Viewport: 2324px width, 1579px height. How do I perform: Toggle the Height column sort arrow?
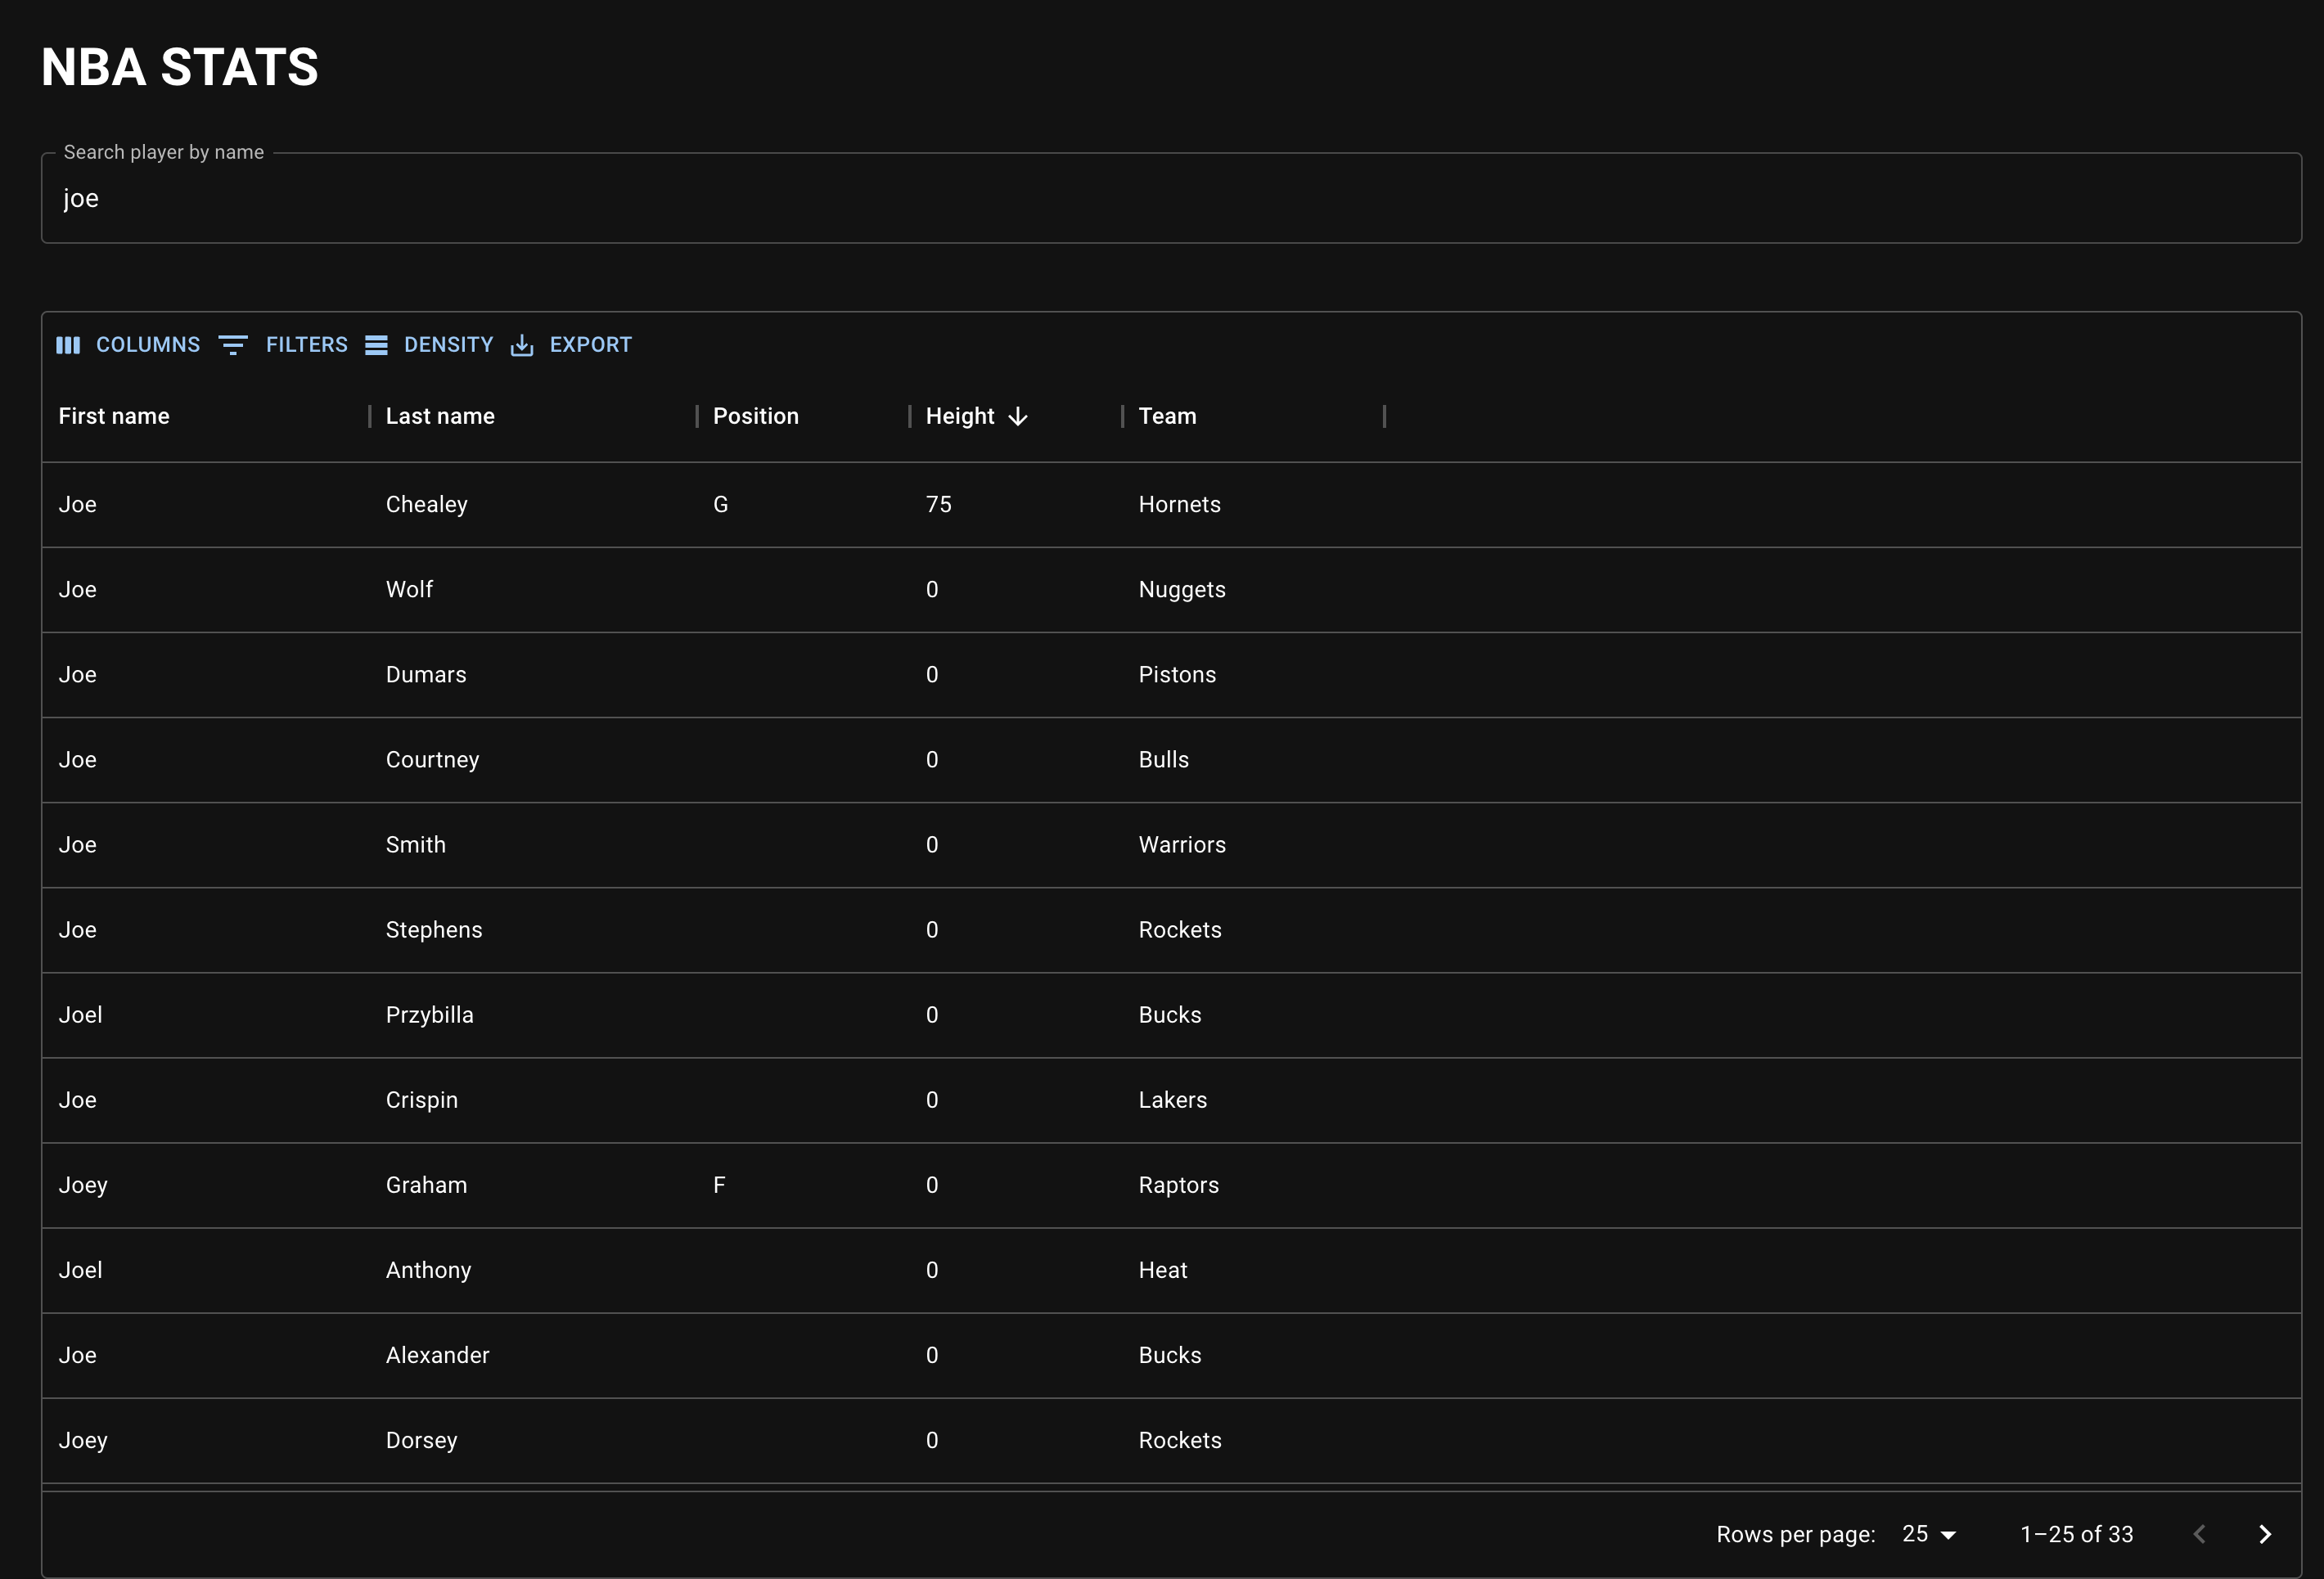point(1019,416)
